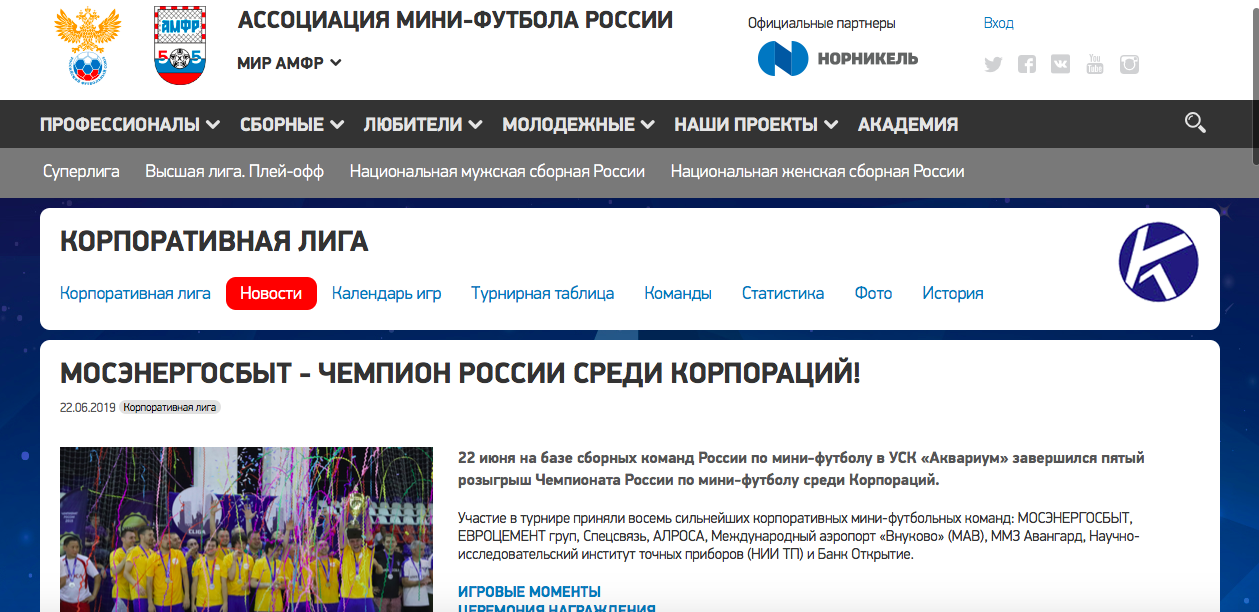Image resolution: width=1259 pixels, height=612 pixels.
Task: Open the Норникель partner logo
Action: (837, 59)
